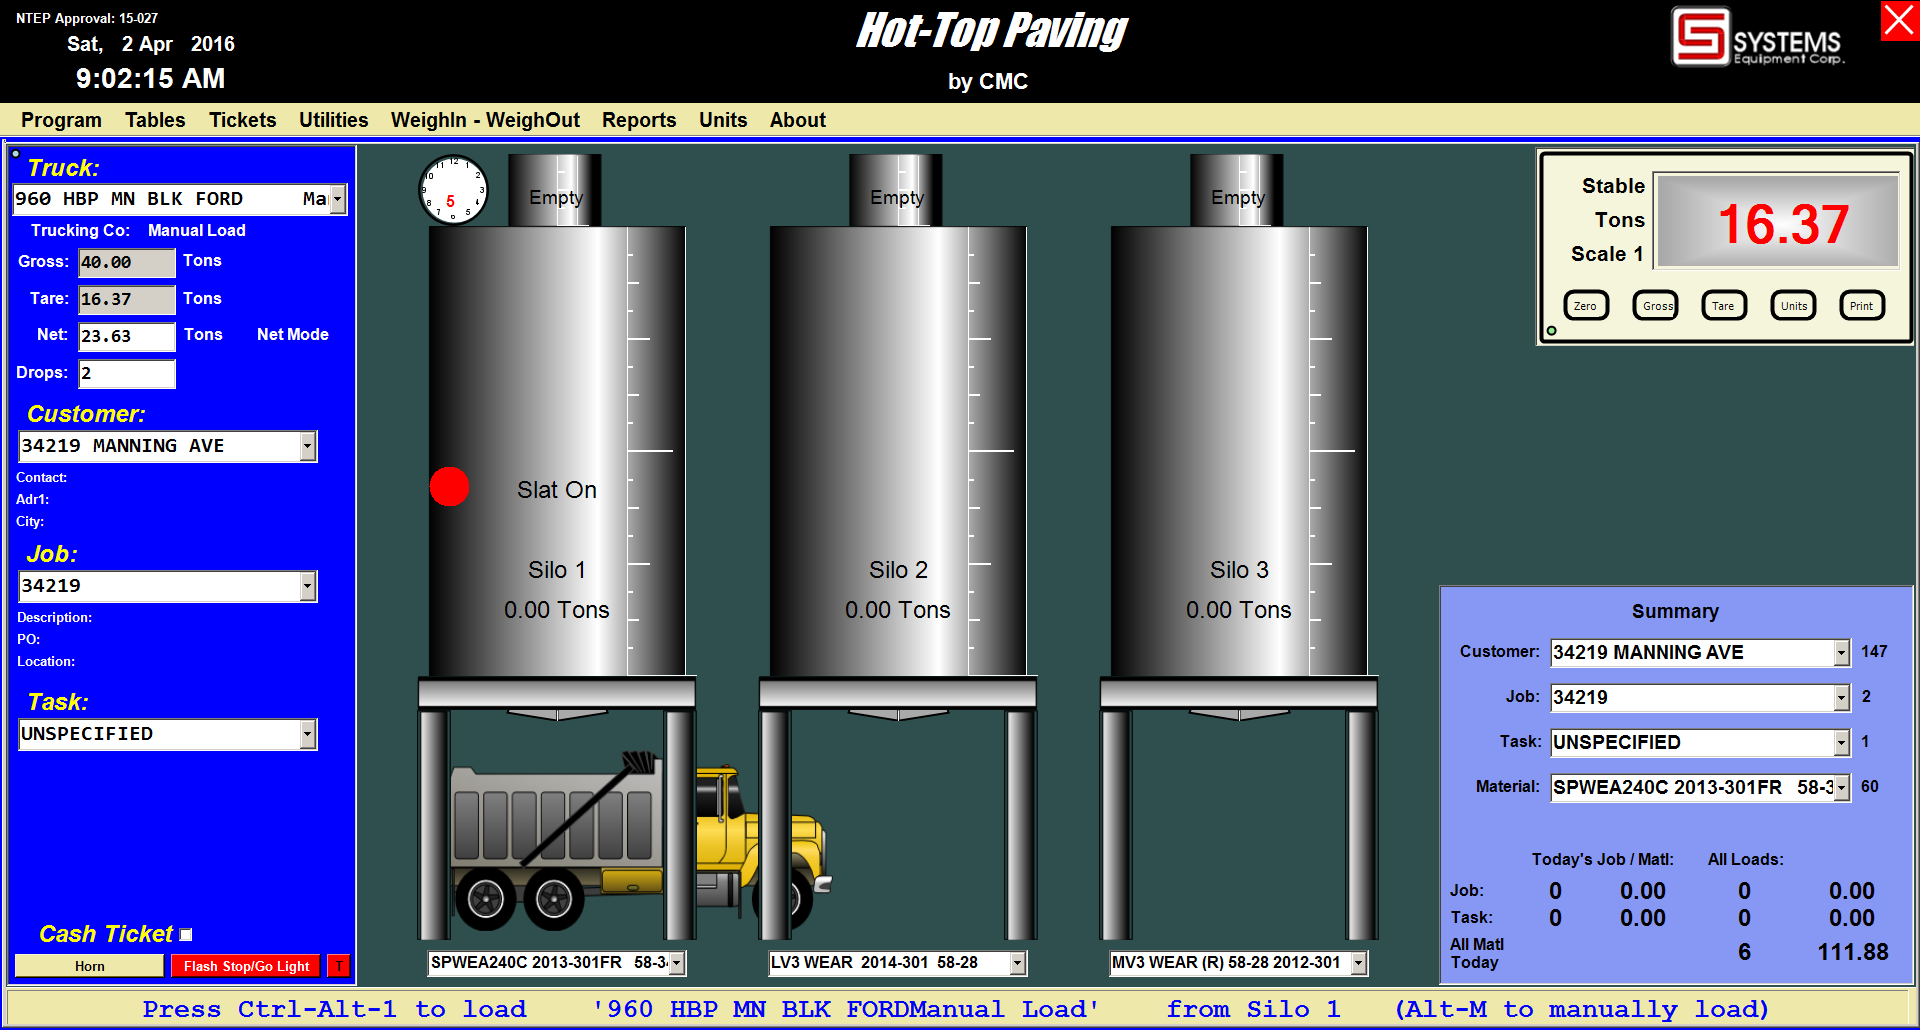Activate Flash Stop/Go Light button
Image resolution: width=1920 pixels, height=1030 pixels.
tap(246, 966)
